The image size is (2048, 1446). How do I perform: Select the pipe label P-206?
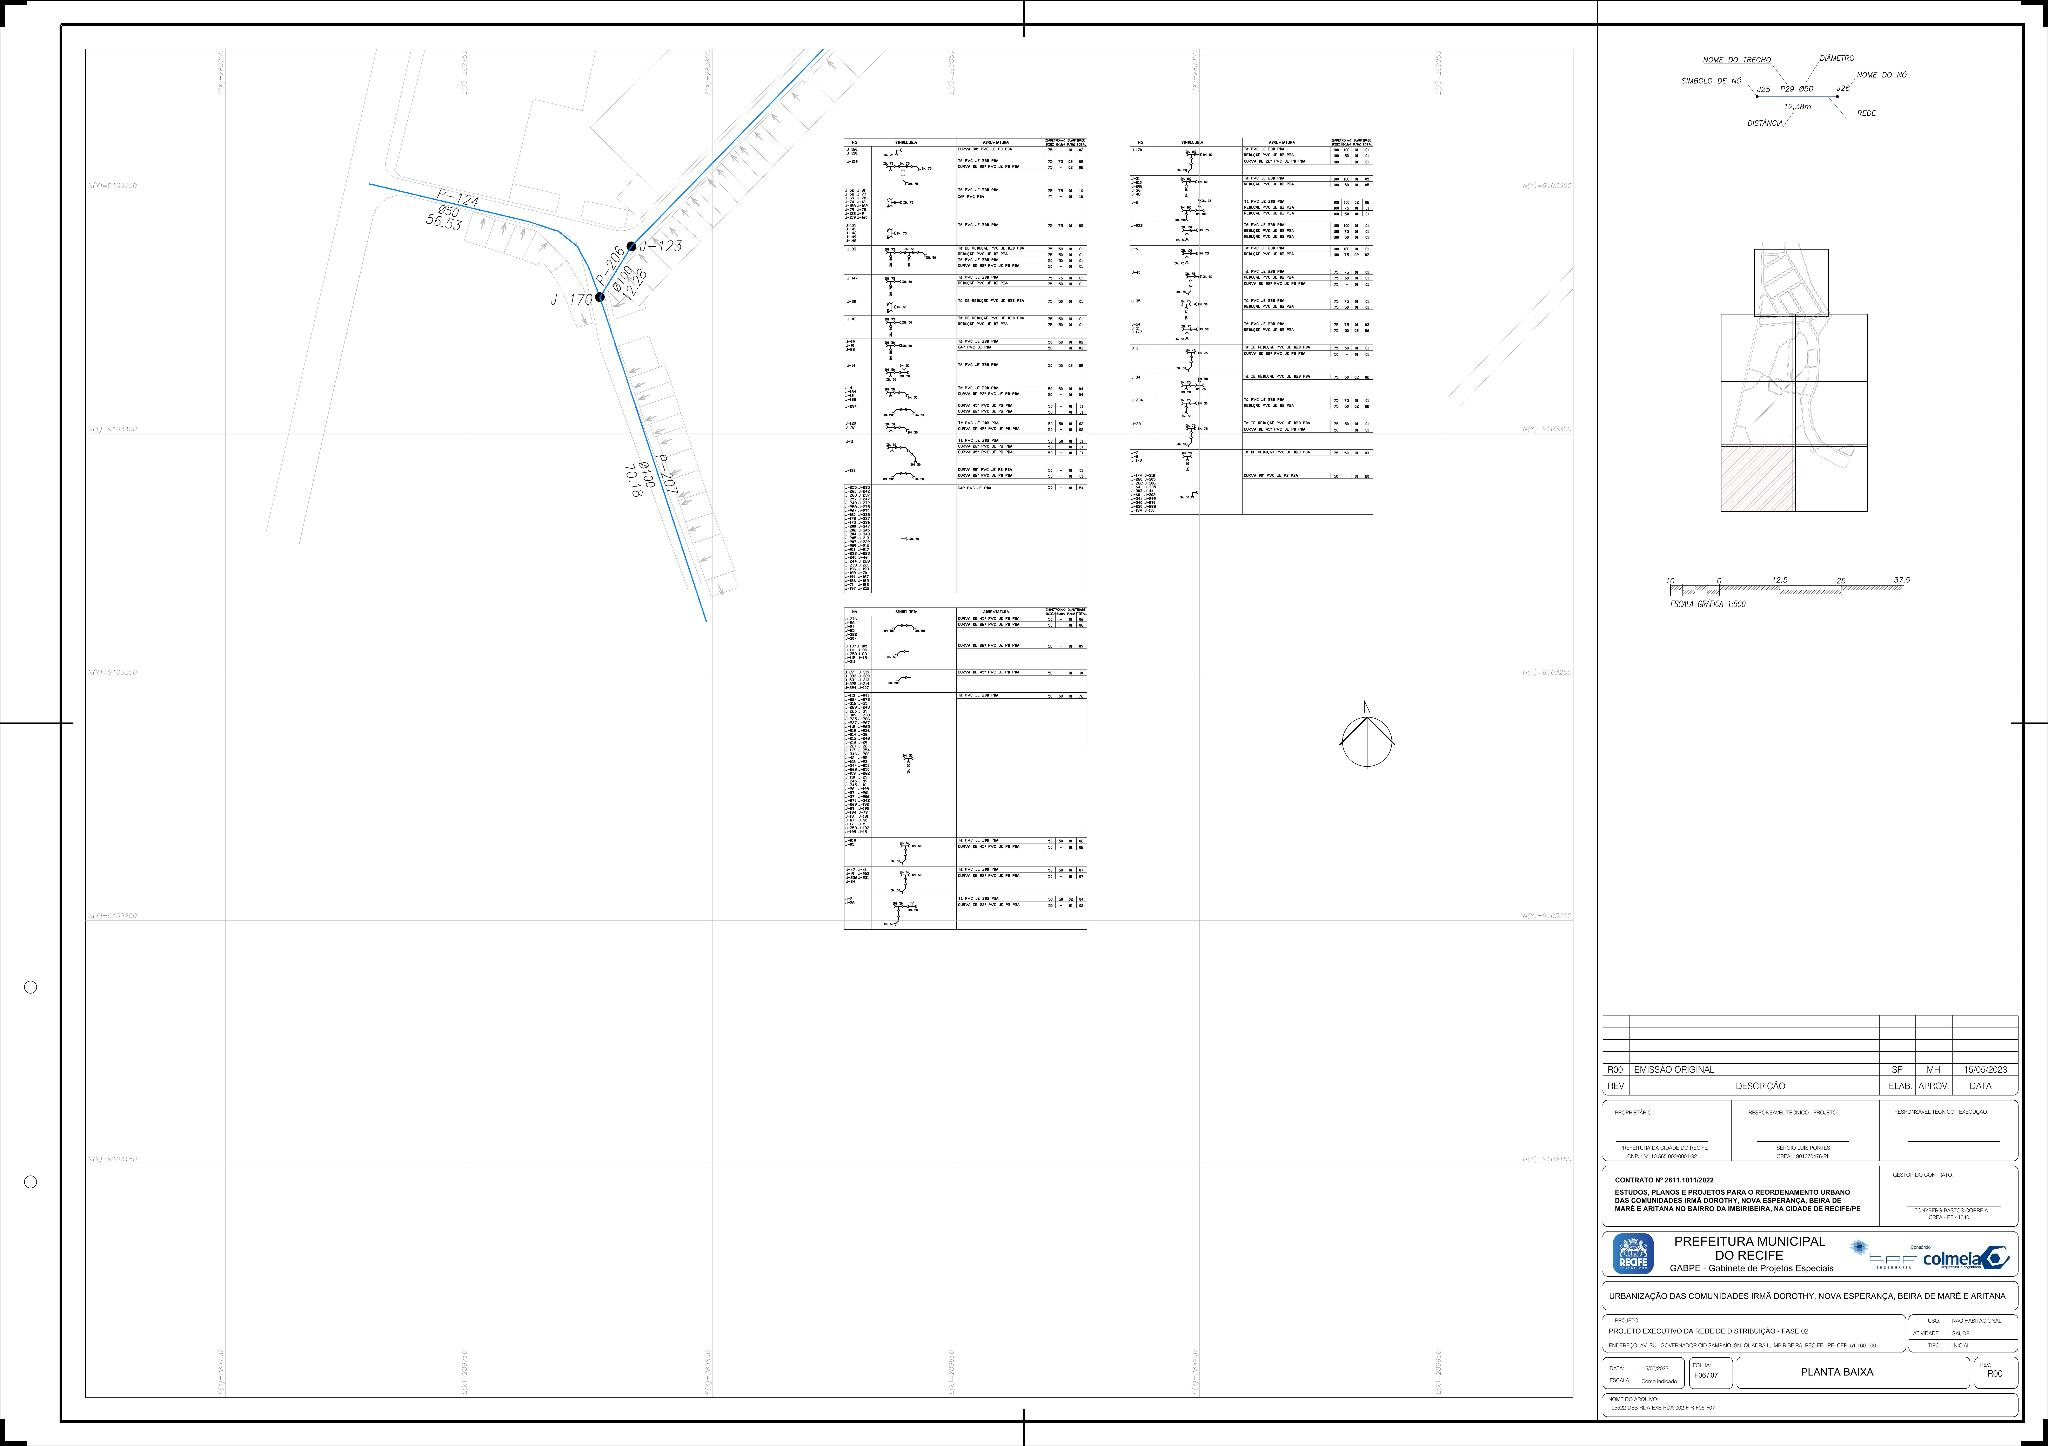pyautogui.click(x=608, y=268)
